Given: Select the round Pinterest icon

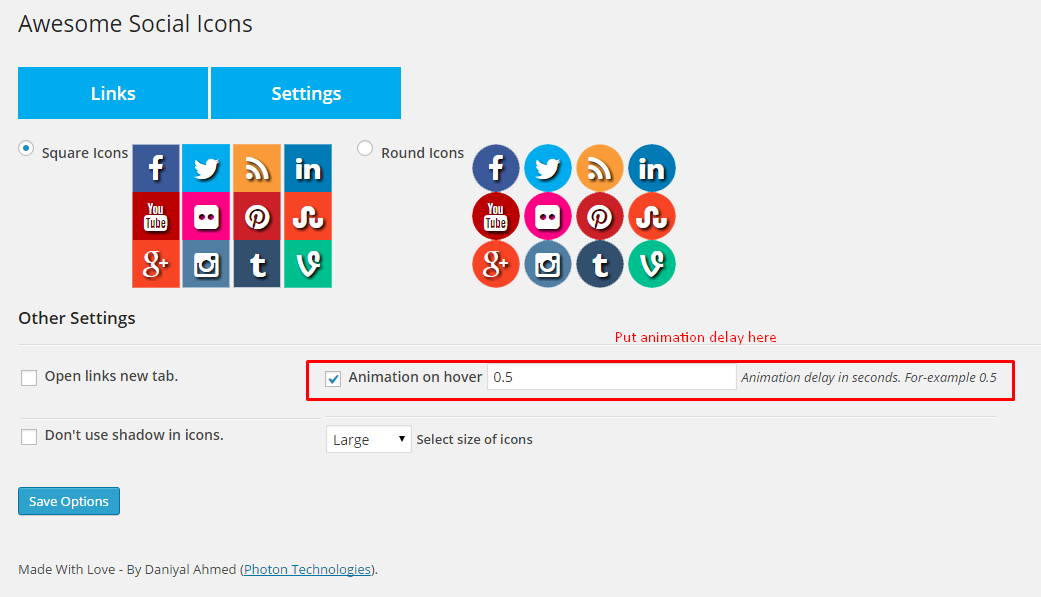Looking at the screenshot, I should tap(599, 216).
